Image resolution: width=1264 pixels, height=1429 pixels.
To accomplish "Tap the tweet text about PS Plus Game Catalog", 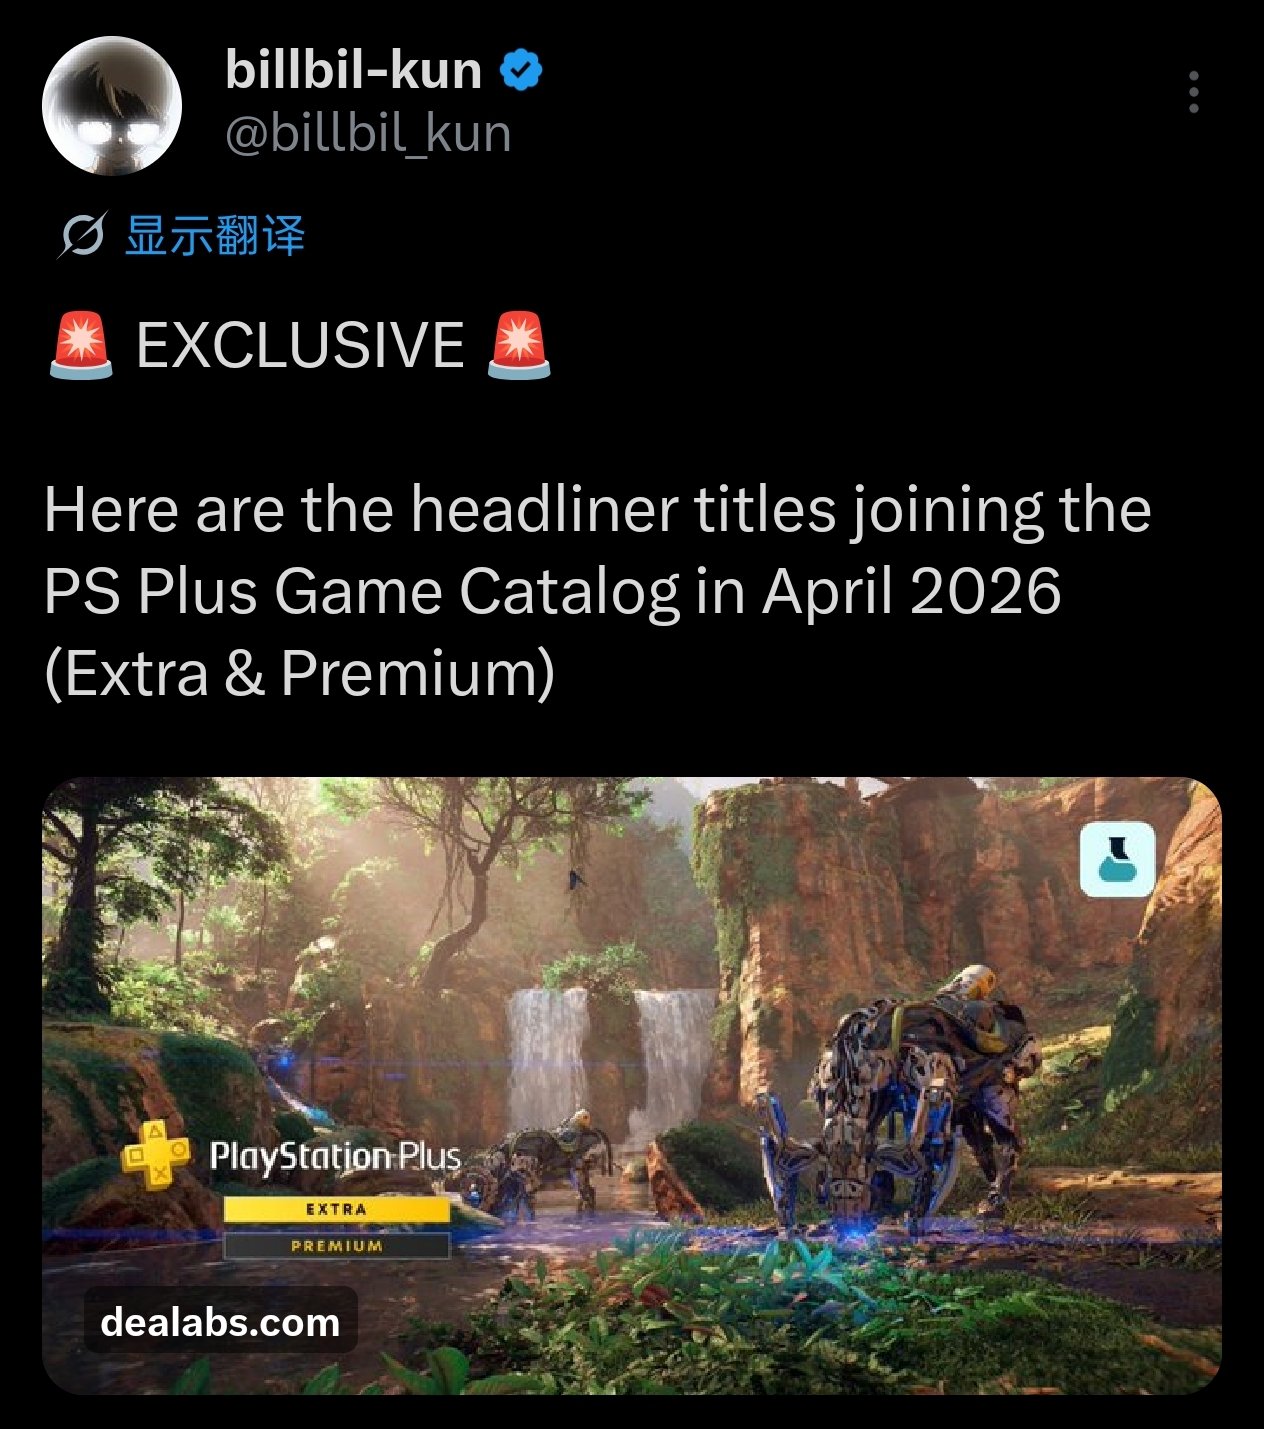I will point(598,591).
